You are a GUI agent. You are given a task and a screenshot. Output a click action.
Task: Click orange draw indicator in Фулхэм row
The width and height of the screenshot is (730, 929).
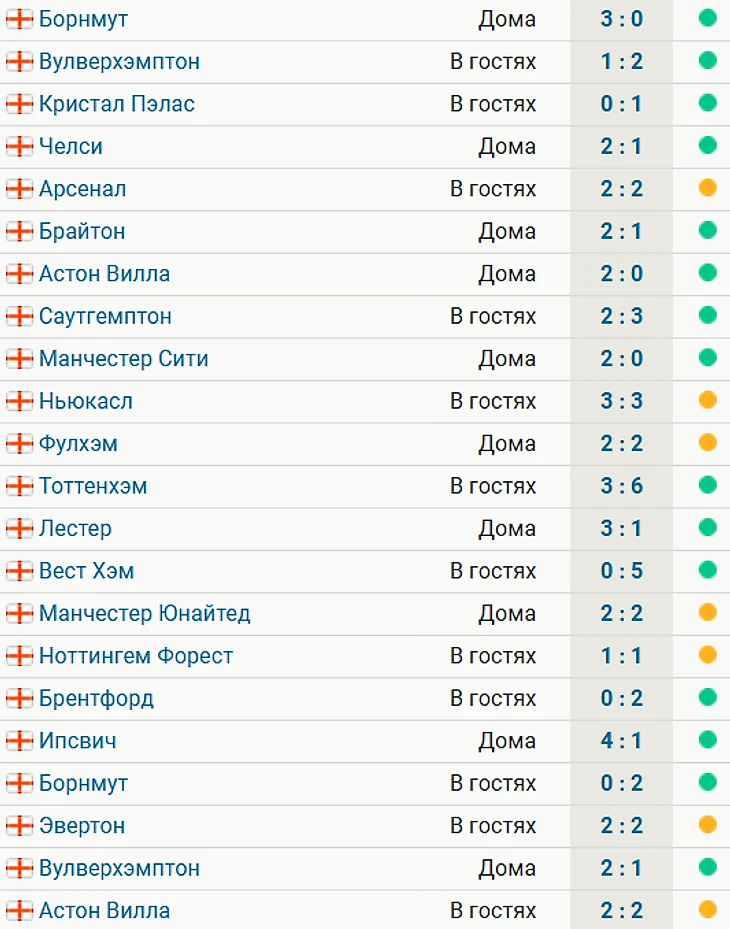click(708, 442)
